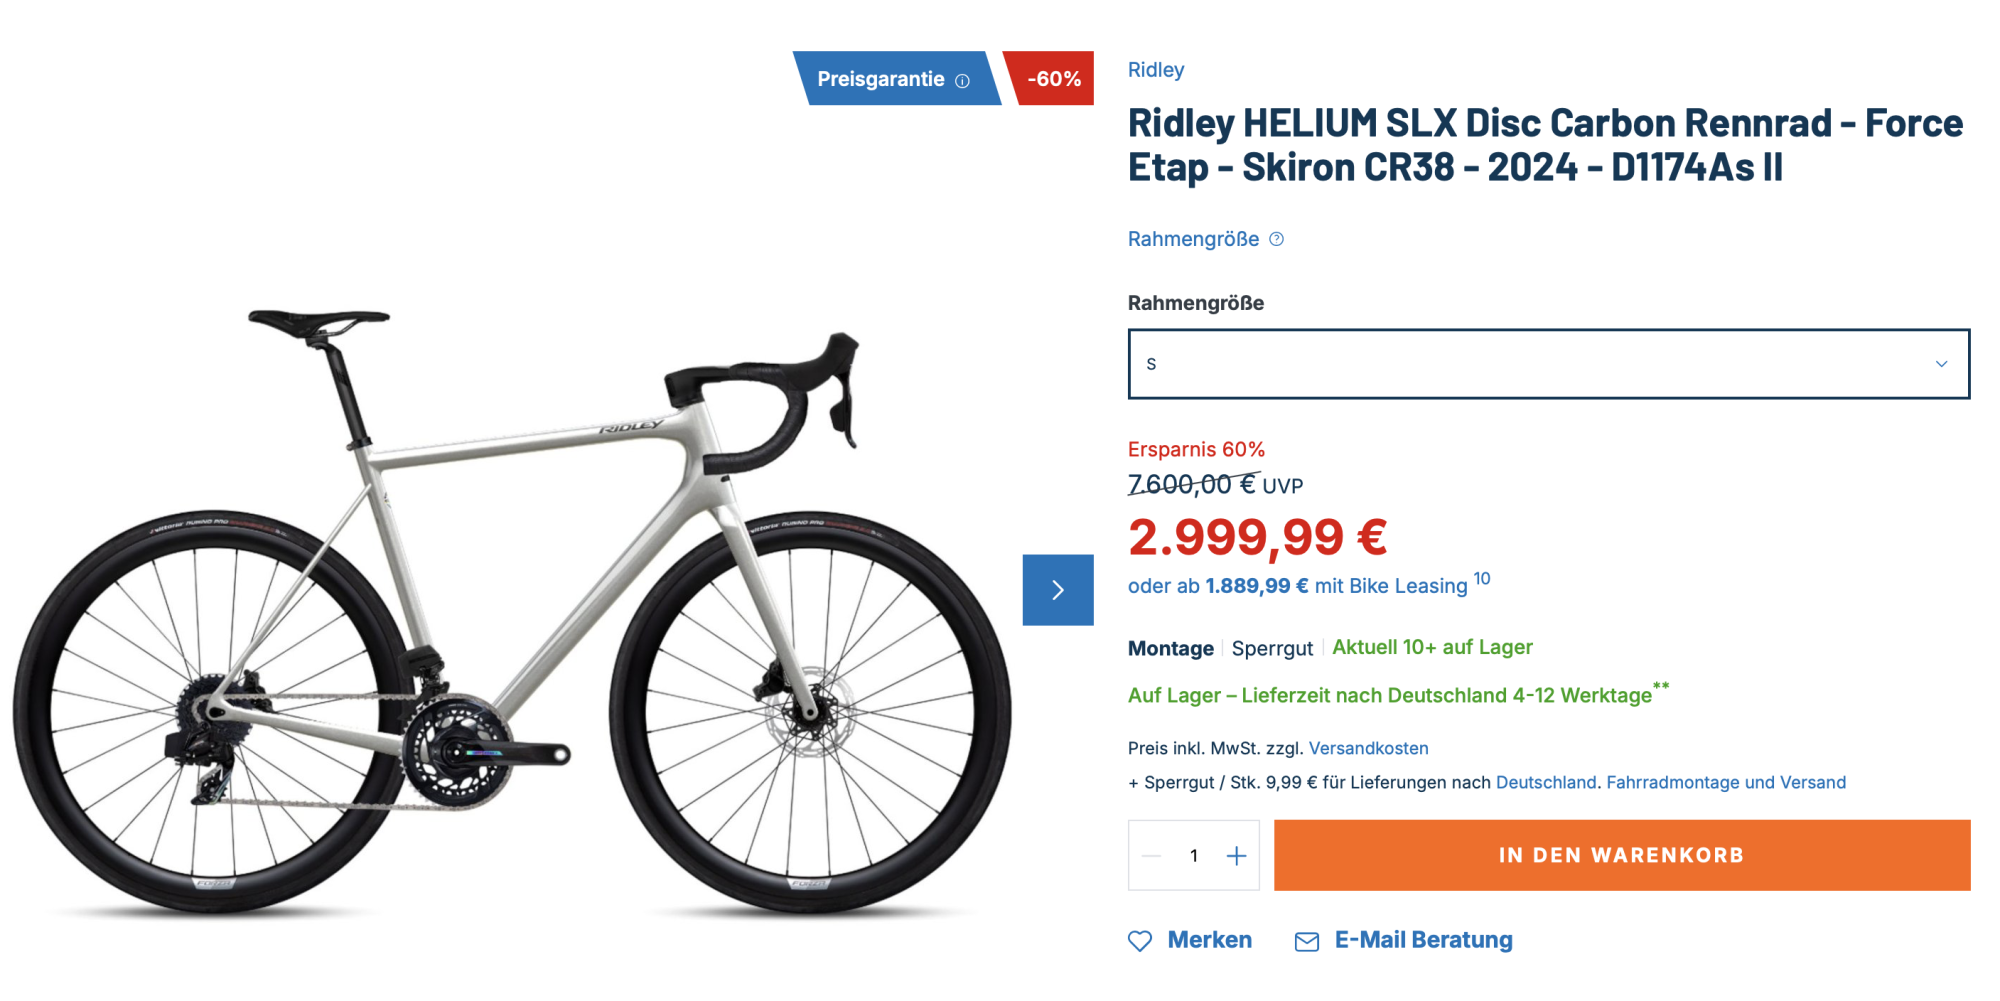The height and width of the screenshot is (1001, 2000).
Task: Open the Ridley brand link
Action: (x=1155, y=70)
